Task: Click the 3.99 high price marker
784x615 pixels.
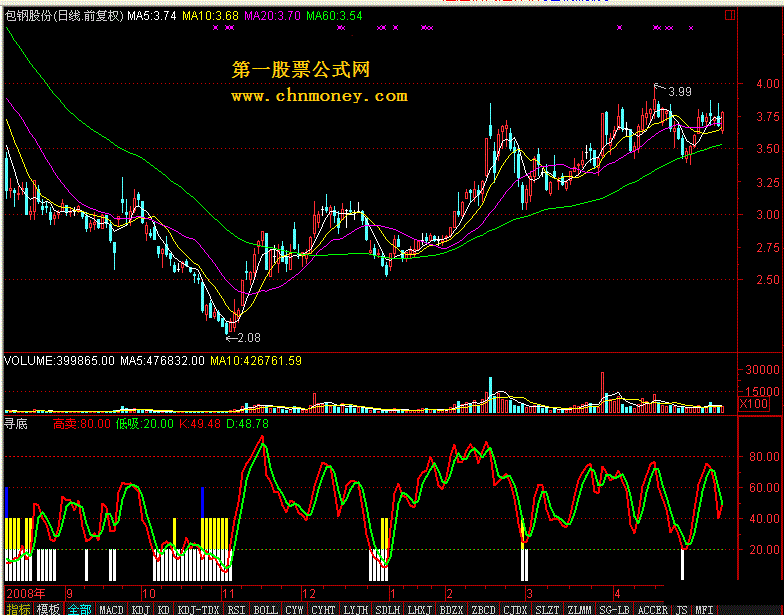Action: tap(680, 92)
